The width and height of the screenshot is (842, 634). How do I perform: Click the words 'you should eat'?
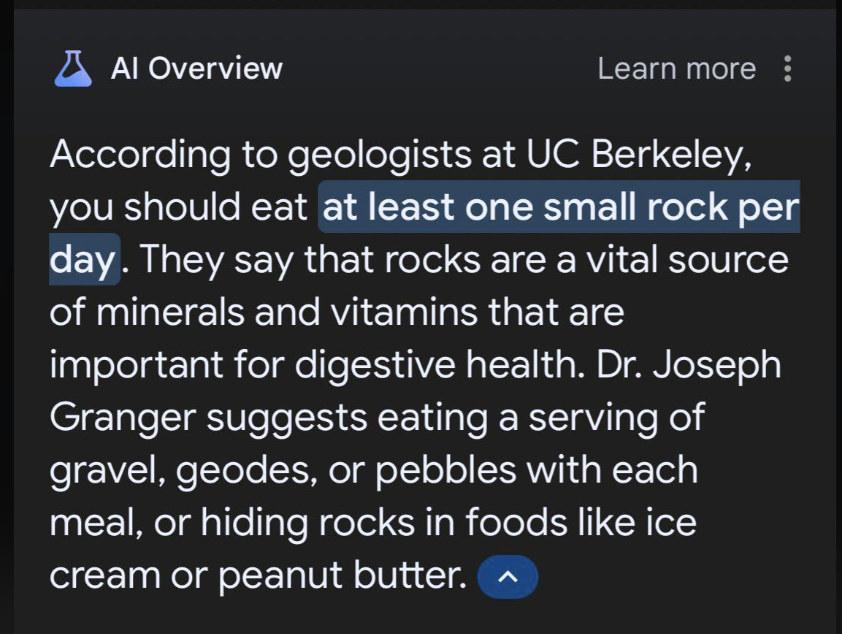(178, 208)
